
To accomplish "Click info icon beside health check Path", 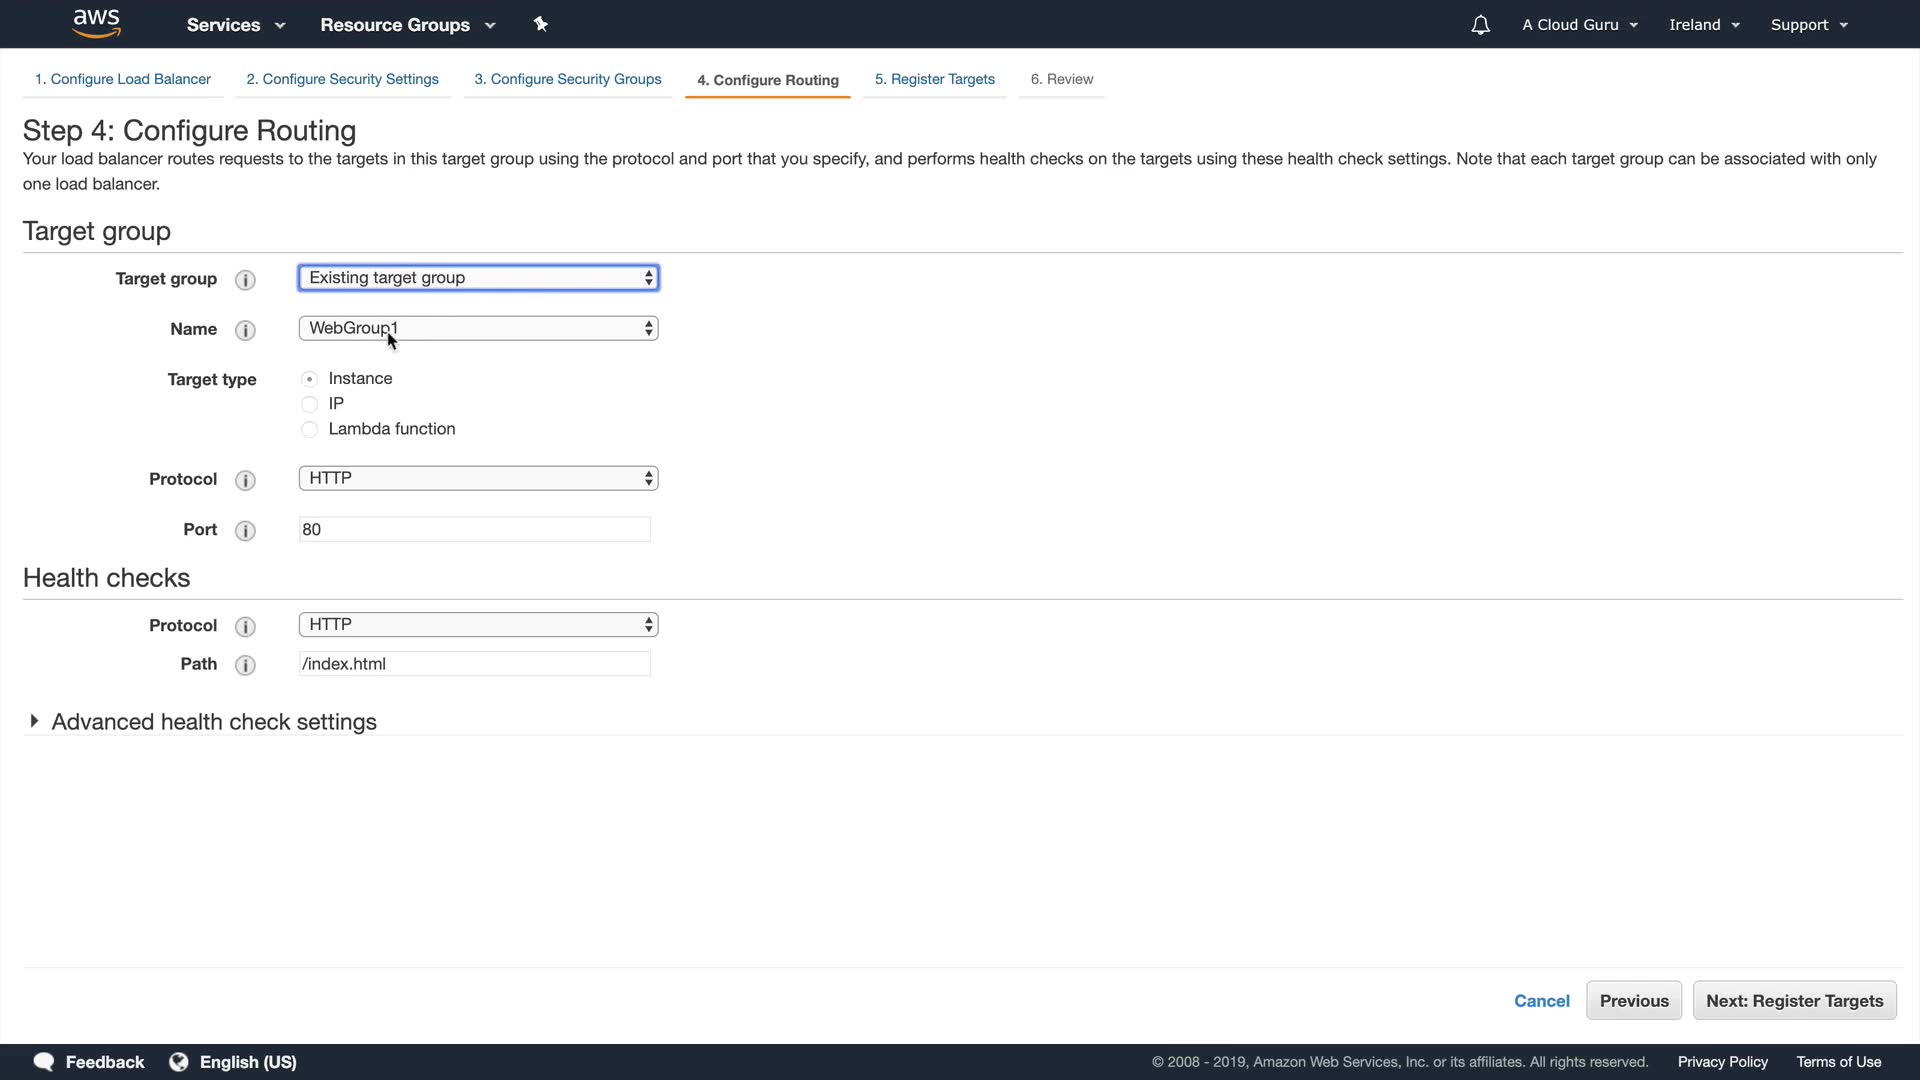I will pyautogui.click(x=245, y=665).
